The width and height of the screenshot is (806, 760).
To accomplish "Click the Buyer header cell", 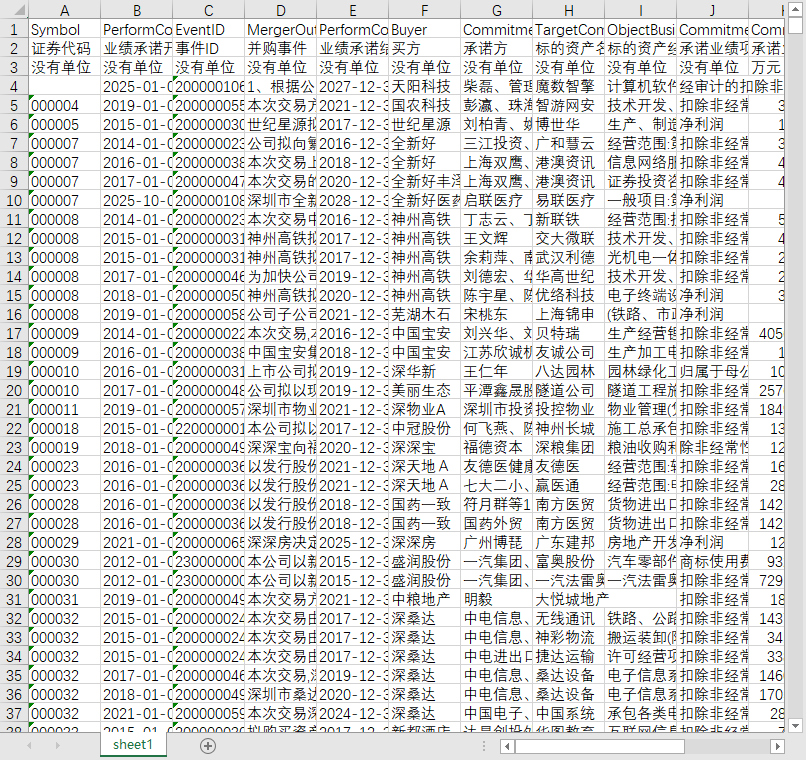I will pyautogui.click(x=425, y=29).
